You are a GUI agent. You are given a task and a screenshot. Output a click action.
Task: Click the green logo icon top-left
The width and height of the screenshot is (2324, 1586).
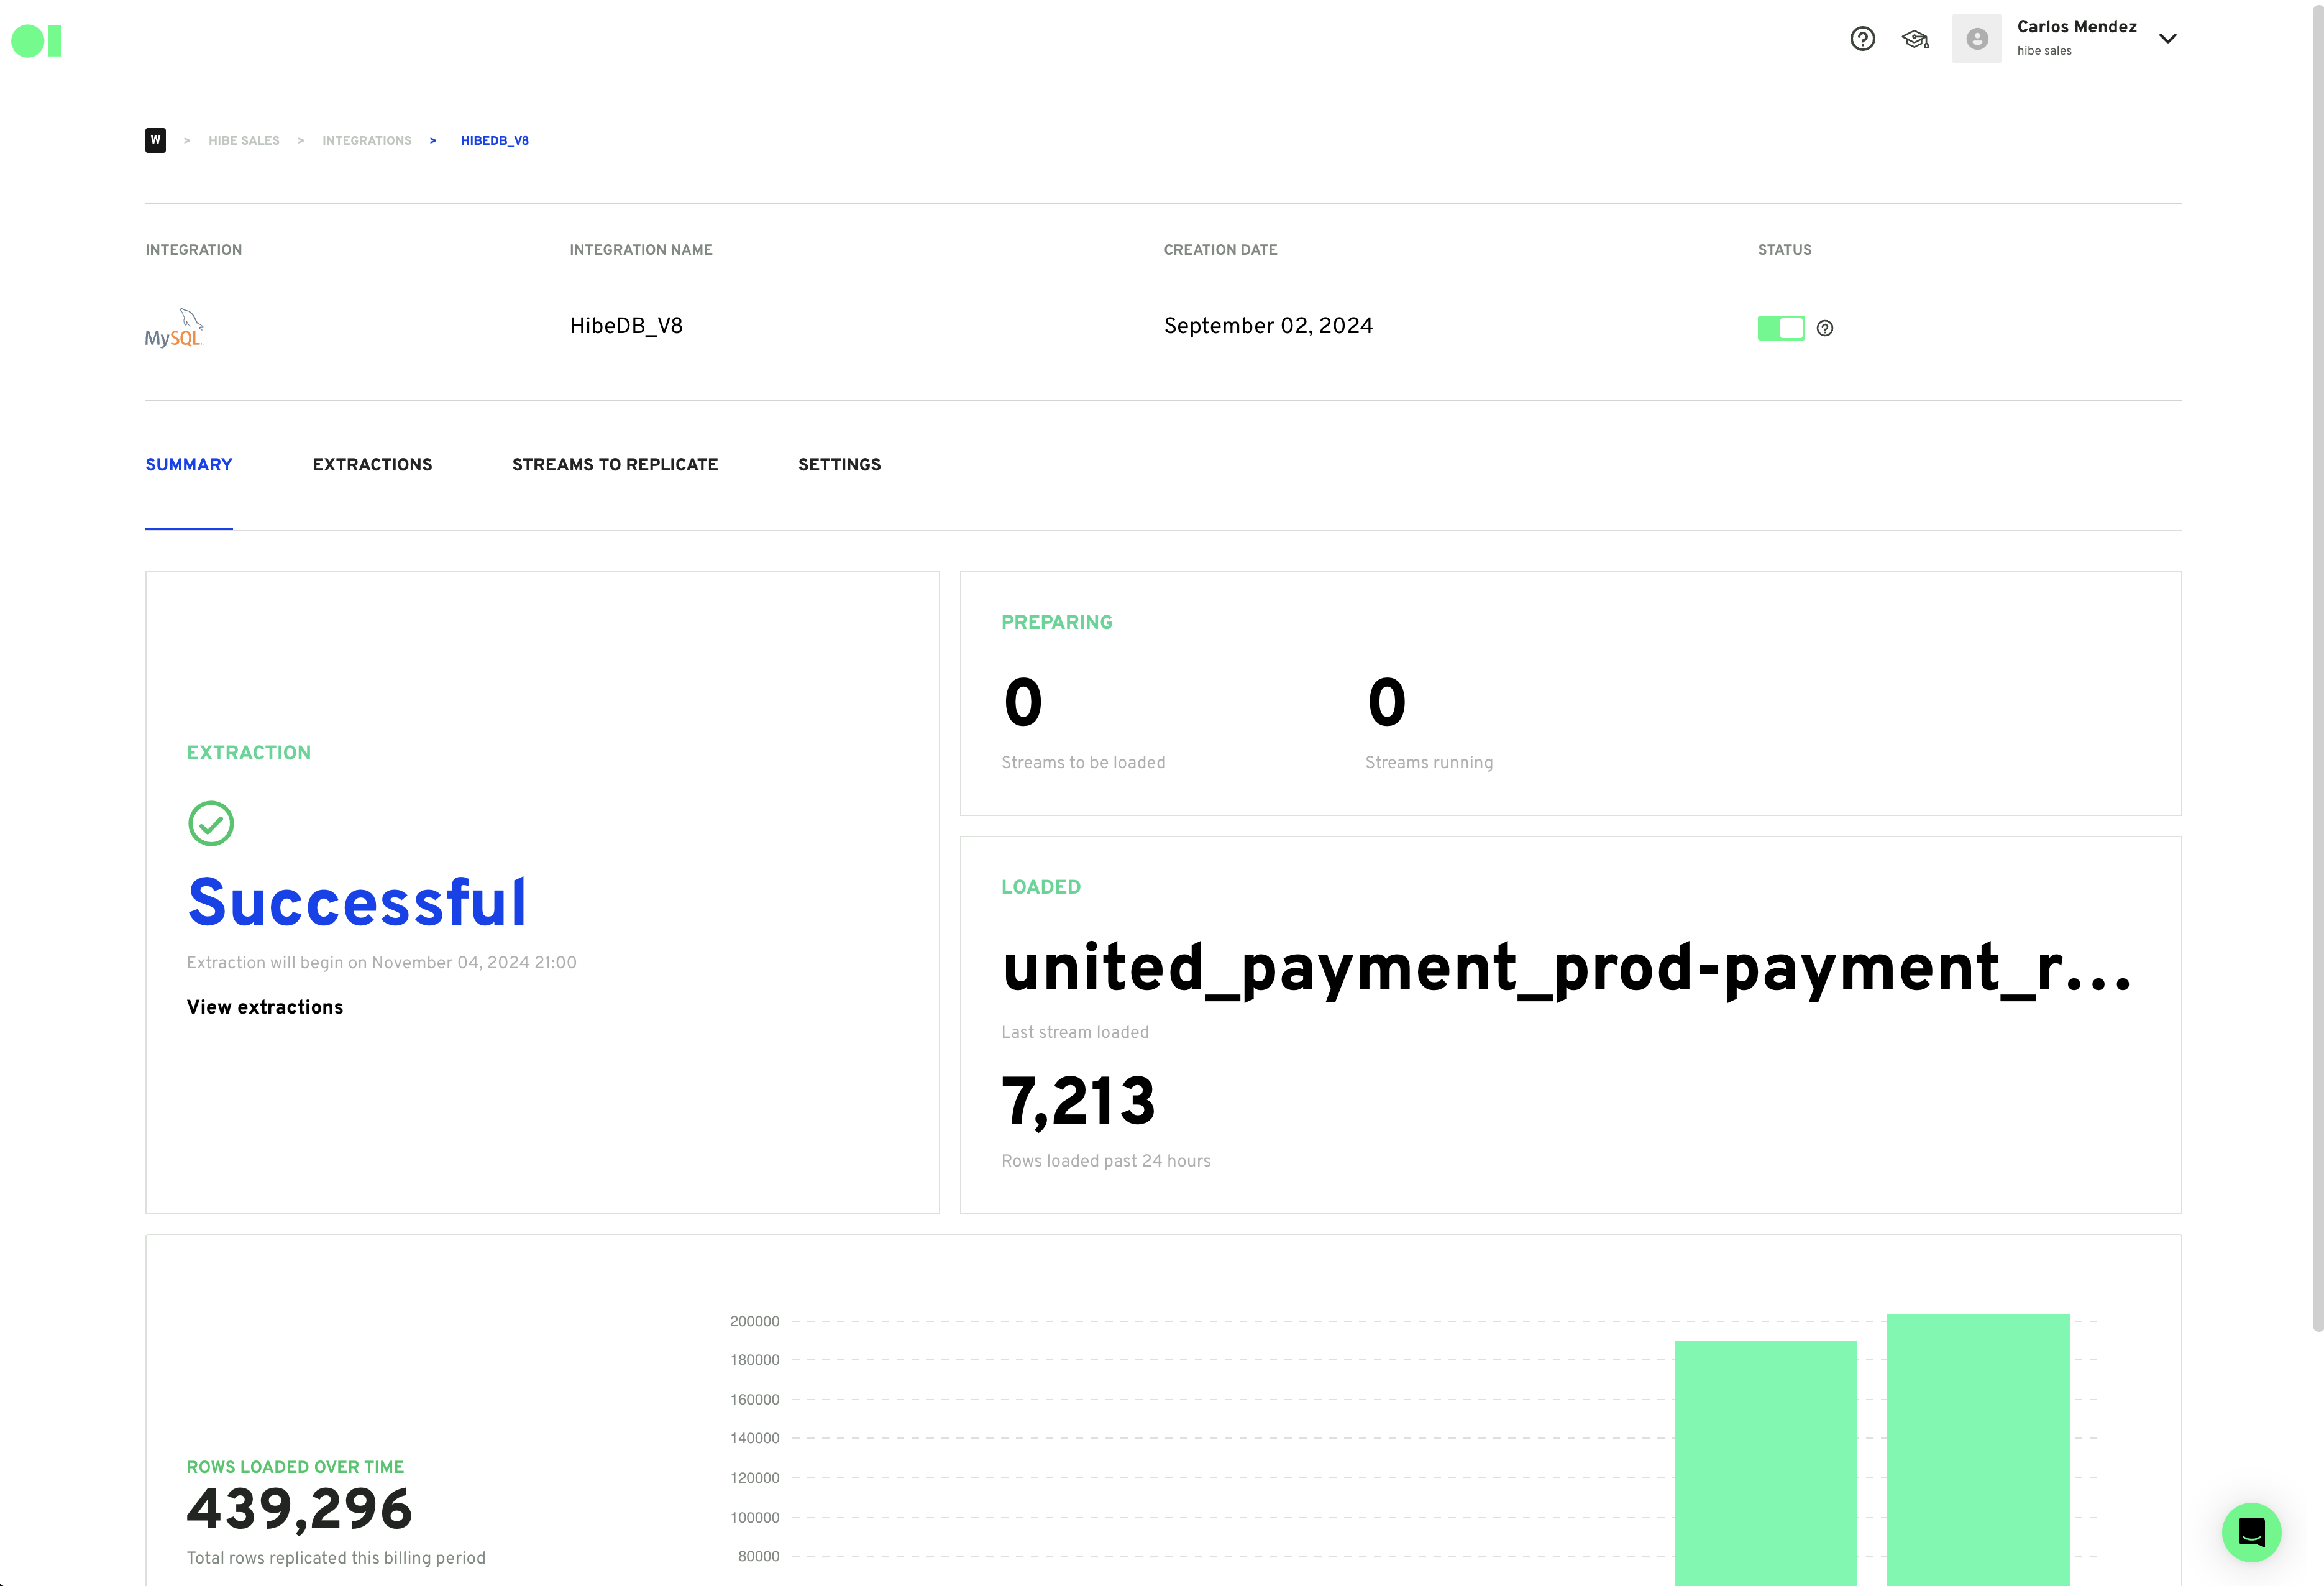36,41
